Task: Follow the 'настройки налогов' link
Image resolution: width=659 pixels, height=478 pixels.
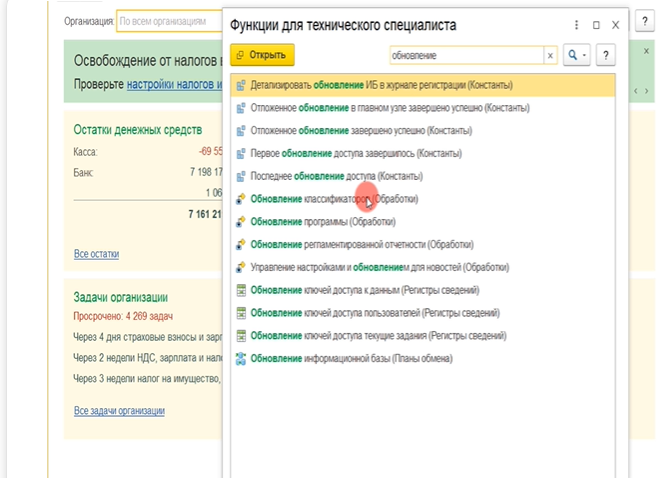Action: pyautogui.click(x=170, y=84)
